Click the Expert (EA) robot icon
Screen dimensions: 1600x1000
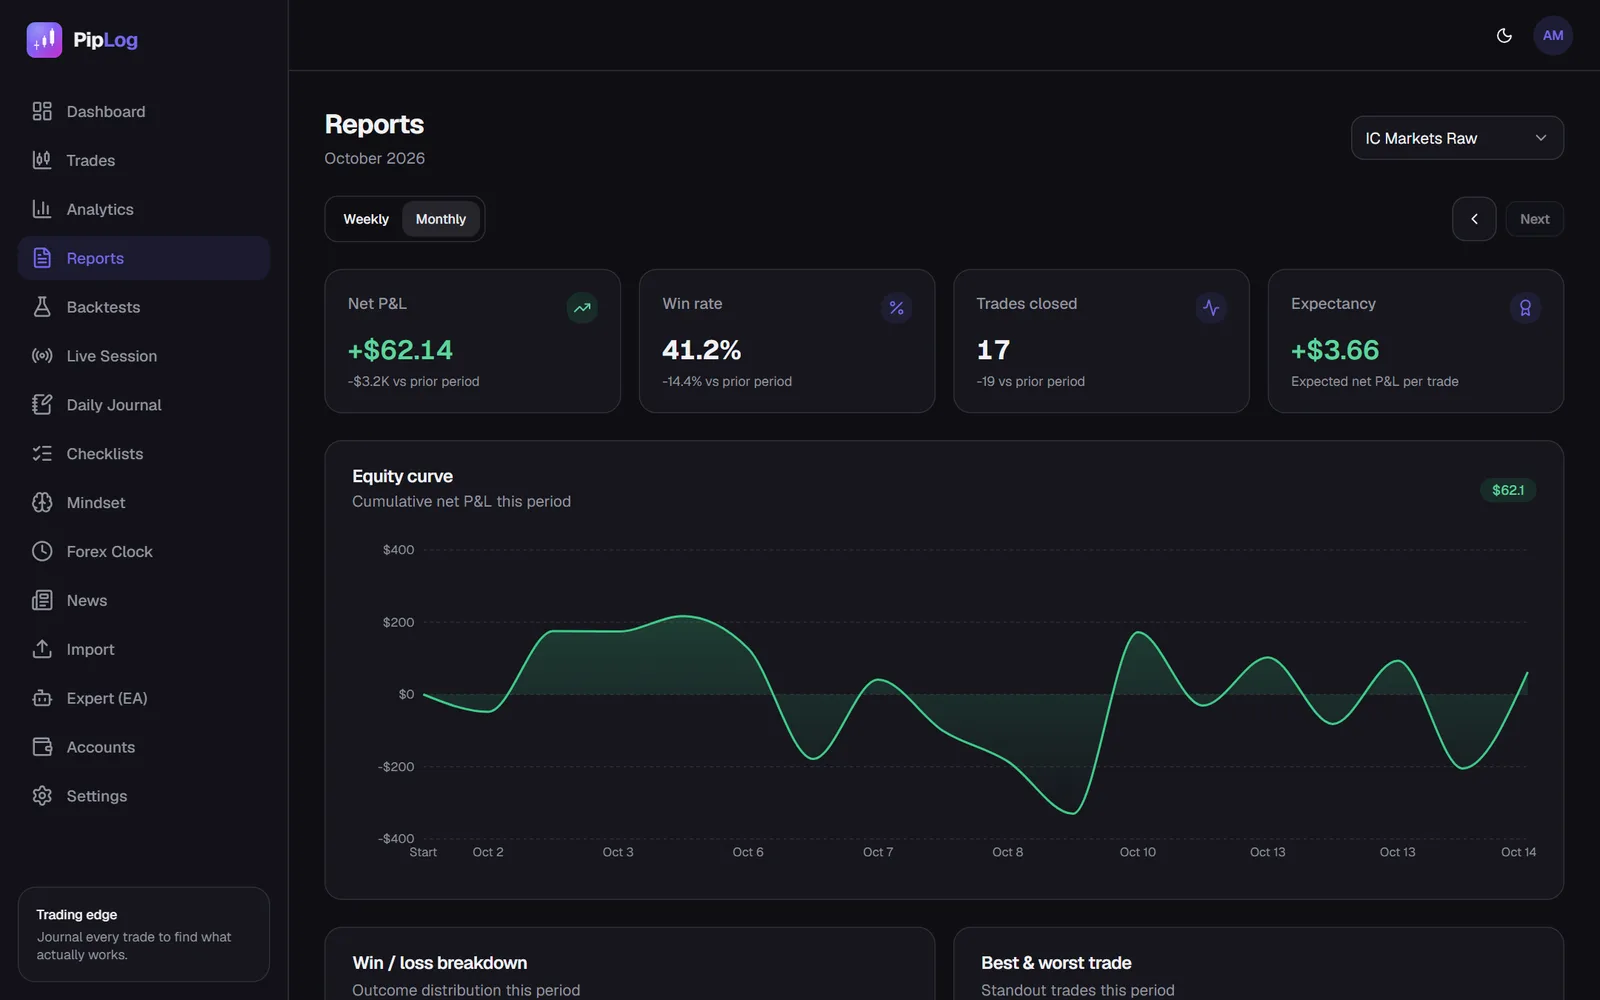pos(42,698)
